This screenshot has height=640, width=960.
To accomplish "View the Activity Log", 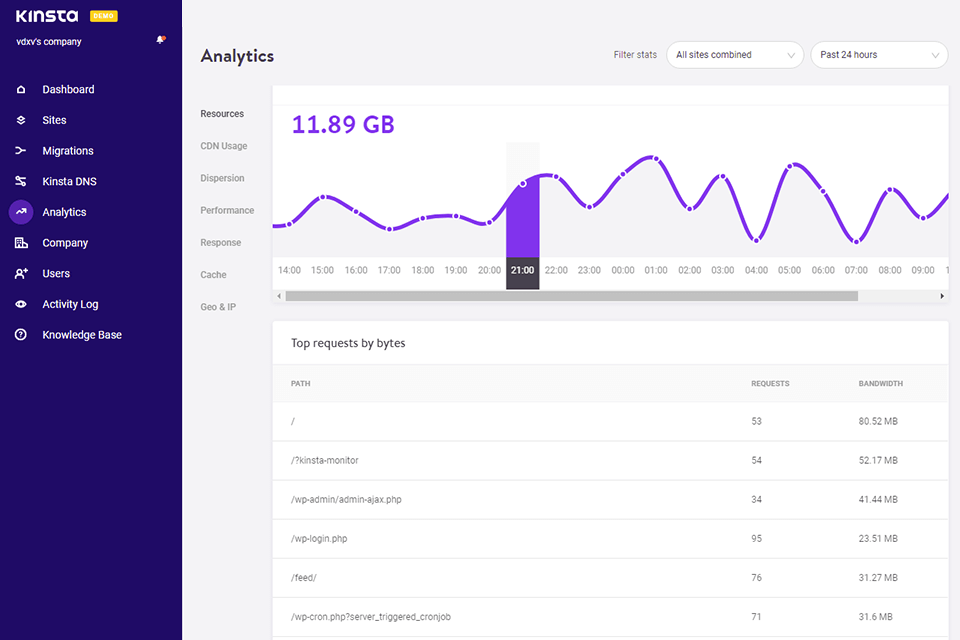I will coord(70,304).
